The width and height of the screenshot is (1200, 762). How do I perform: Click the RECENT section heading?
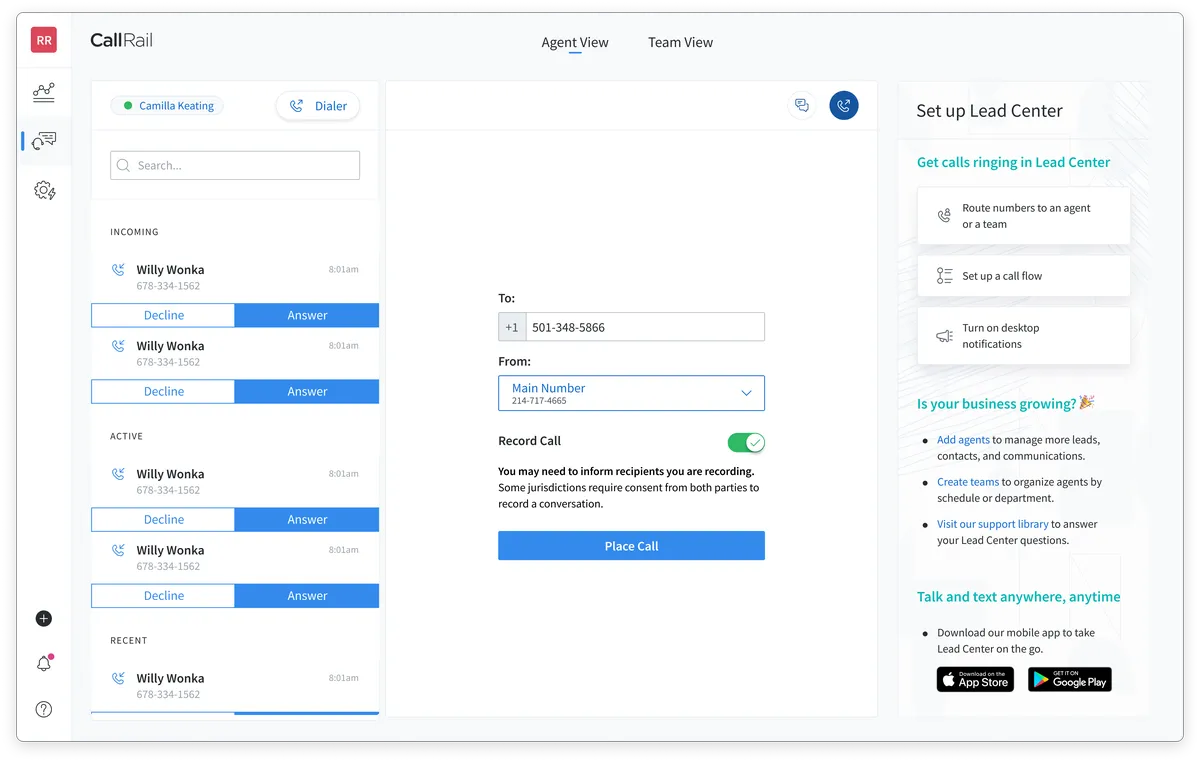tap(128, 640)
